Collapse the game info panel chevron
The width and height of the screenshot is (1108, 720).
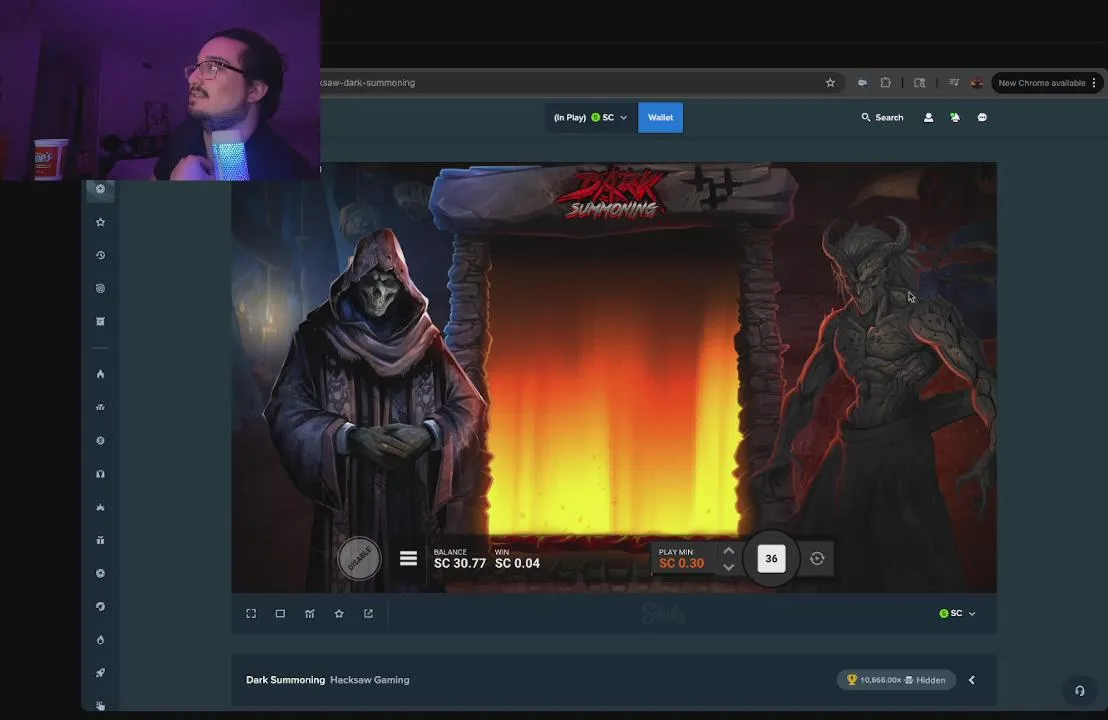tap(972, 680)
